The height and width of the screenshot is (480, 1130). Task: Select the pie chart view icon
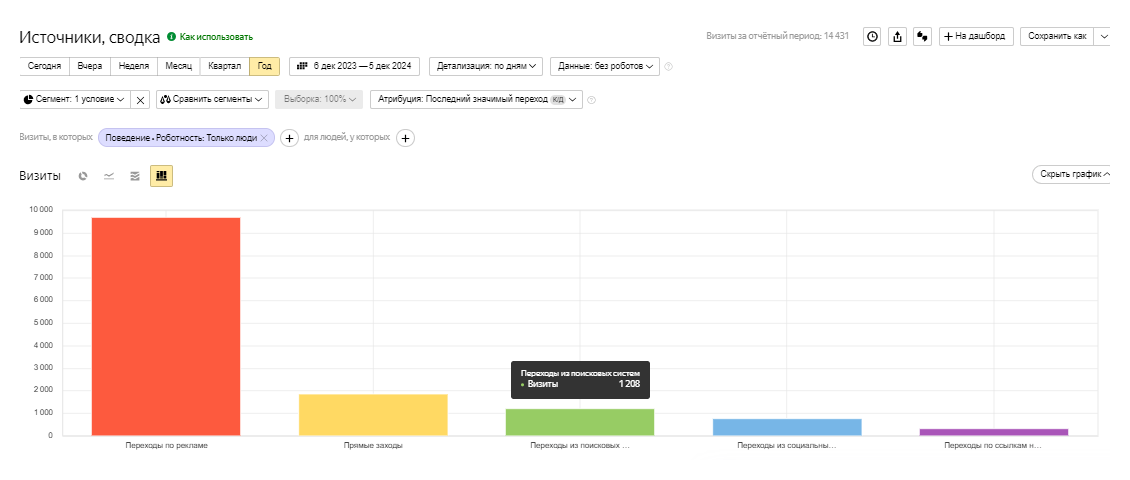[x=84, y=176]
